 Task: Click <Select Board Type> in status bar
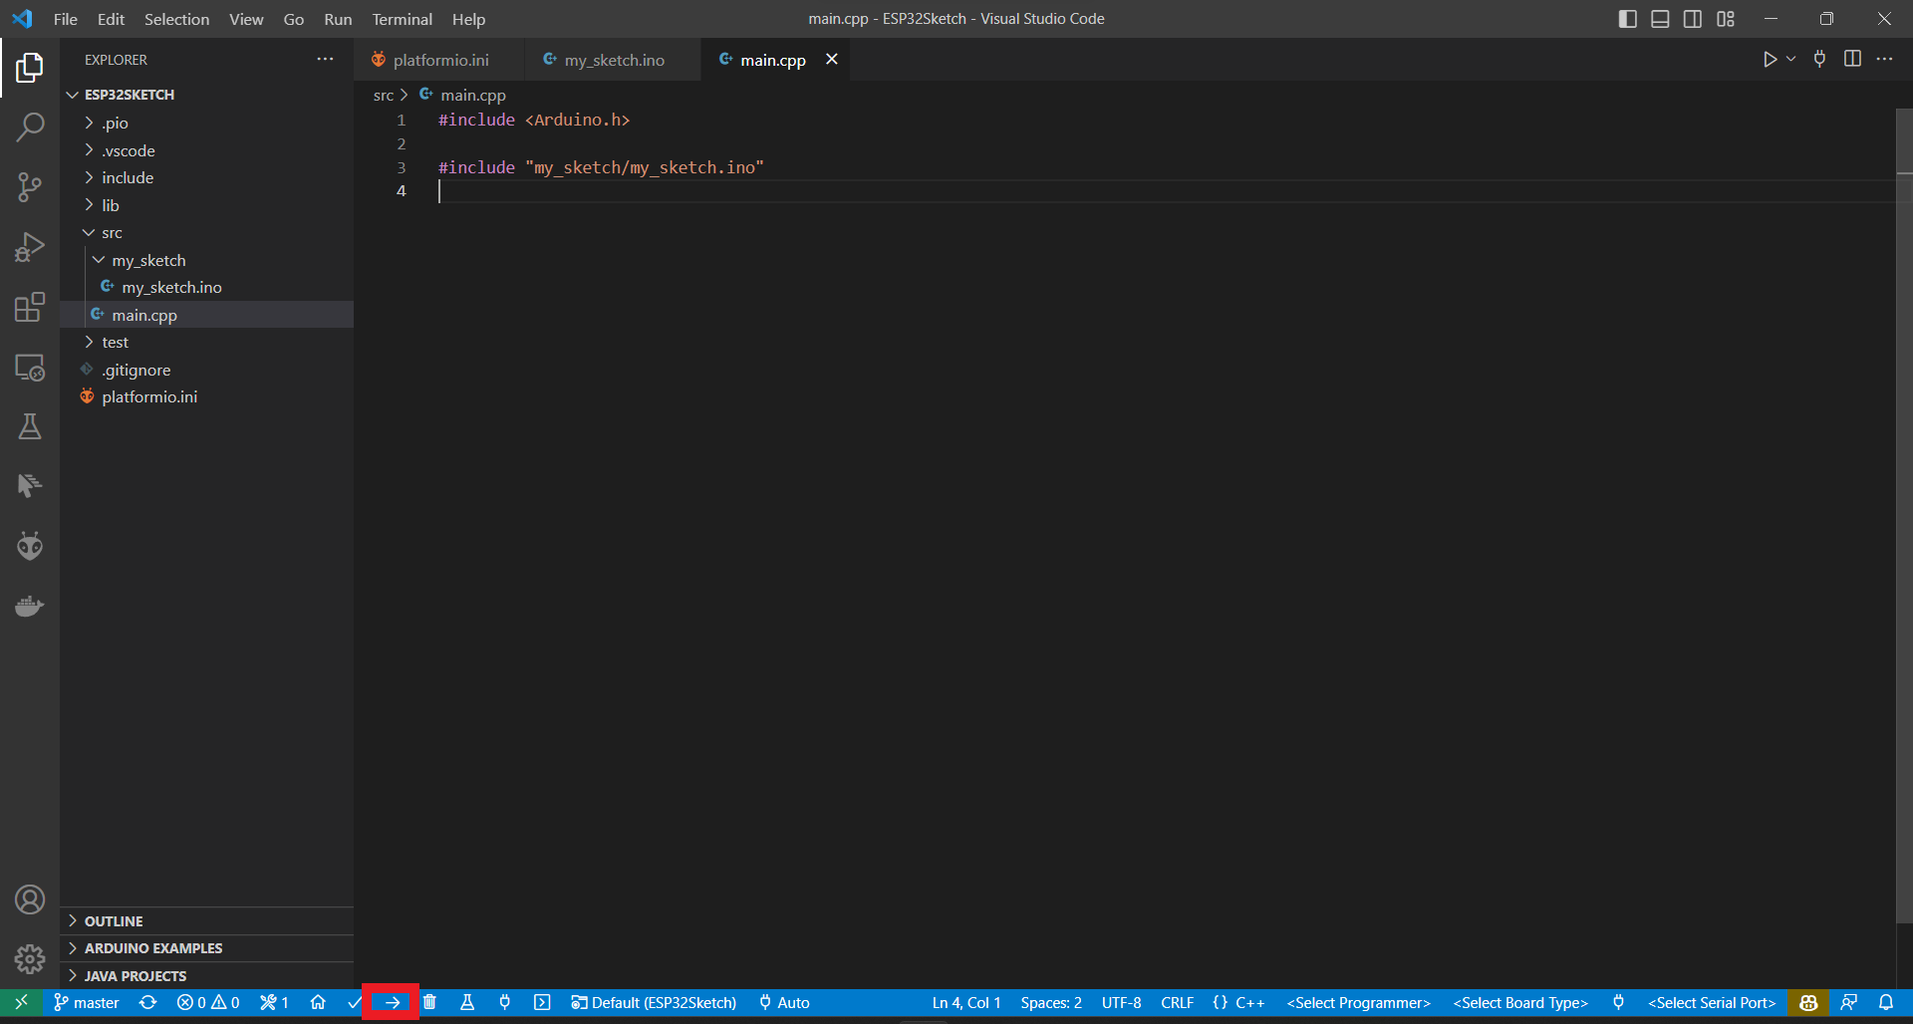(1520, 1002)
